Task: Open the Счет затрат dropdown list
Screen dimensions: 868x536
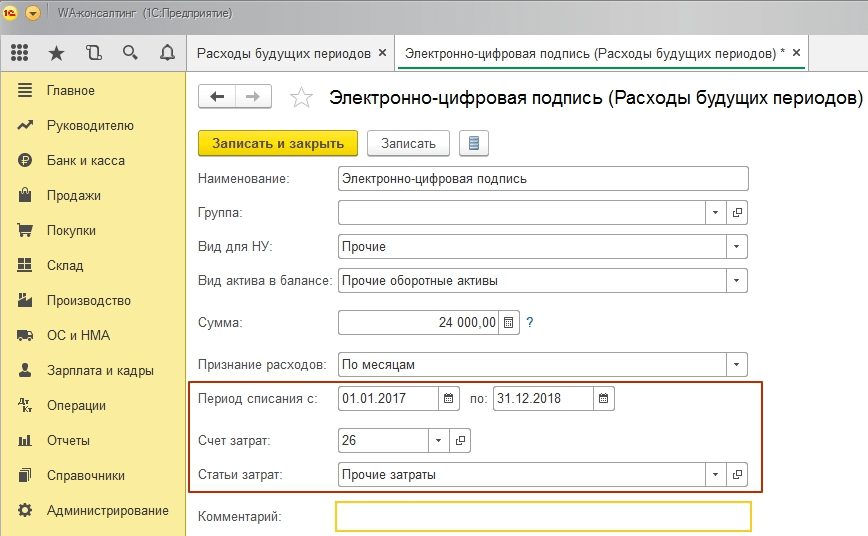Action: 438,440
